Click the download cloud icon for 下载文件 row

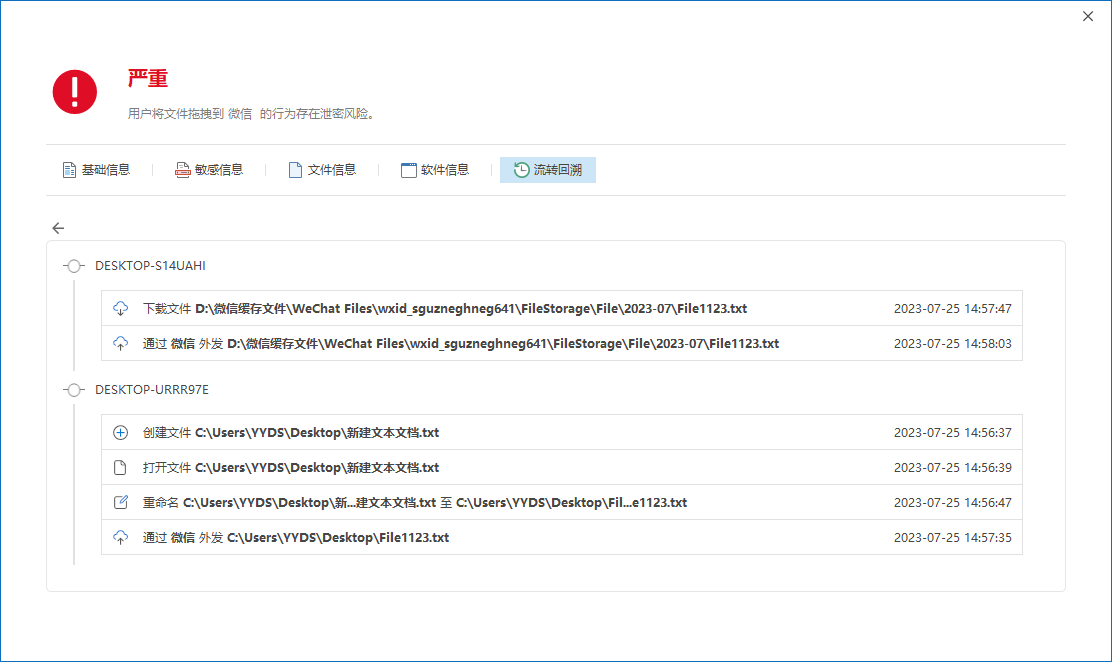click(x=121, y=309)
